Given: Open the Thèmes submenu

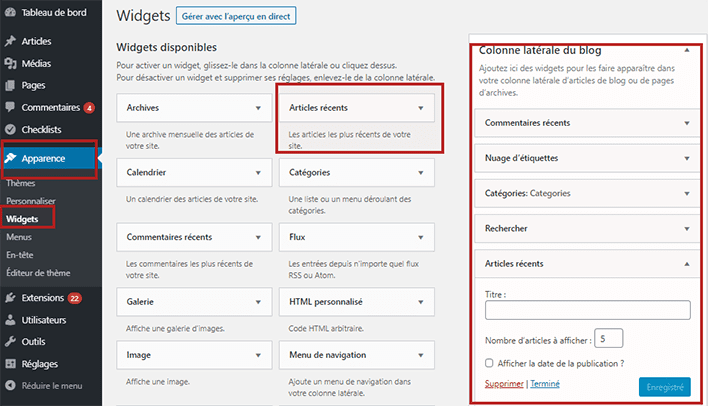Looking at the screenshot, I should pos(20,183).
